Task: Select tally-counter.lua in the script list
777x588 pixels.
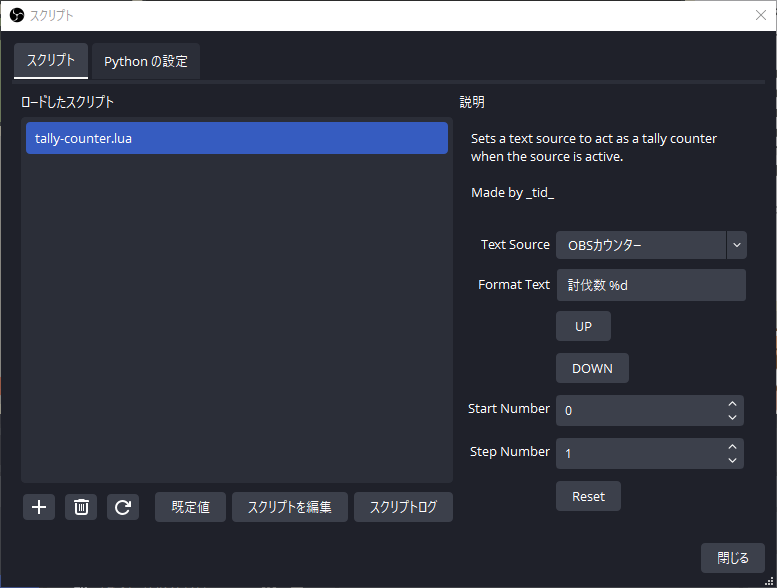Action: coord(236,138)
